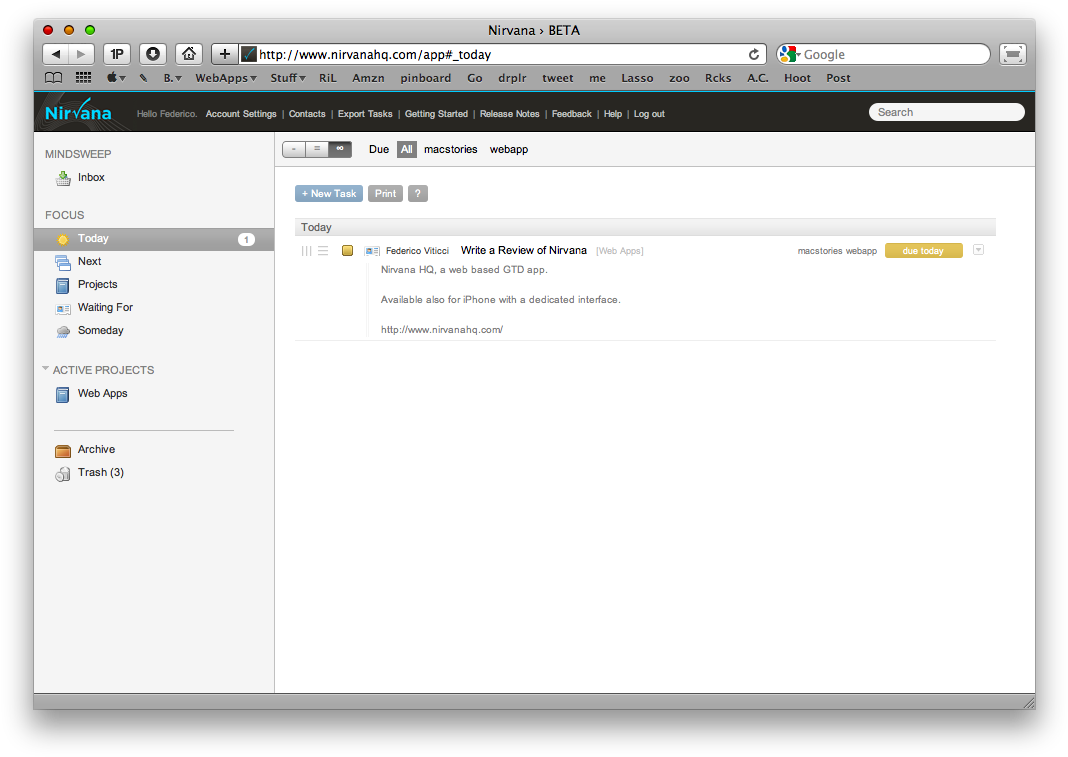Click the browser URL address bar

pos(501,55)
